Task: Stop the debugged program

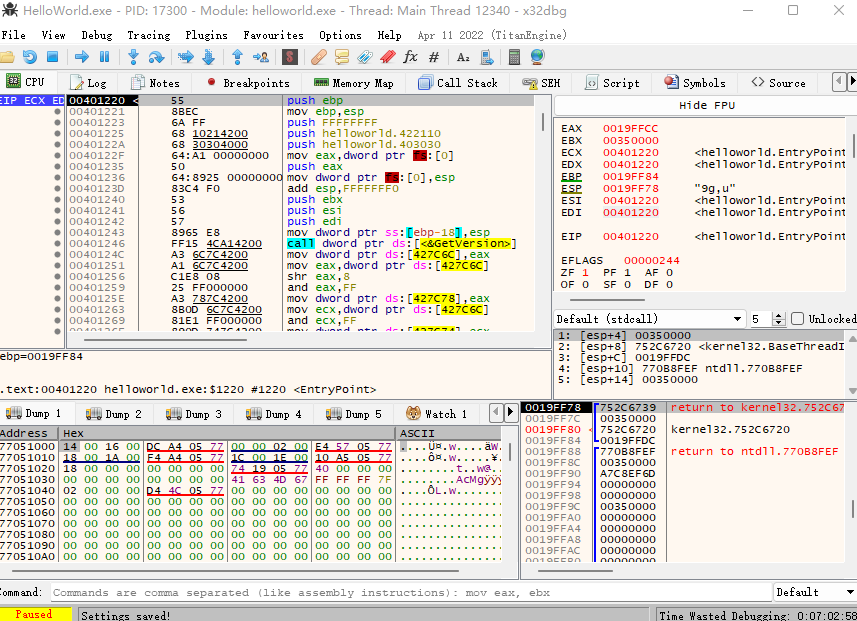Action: [52, 57]
